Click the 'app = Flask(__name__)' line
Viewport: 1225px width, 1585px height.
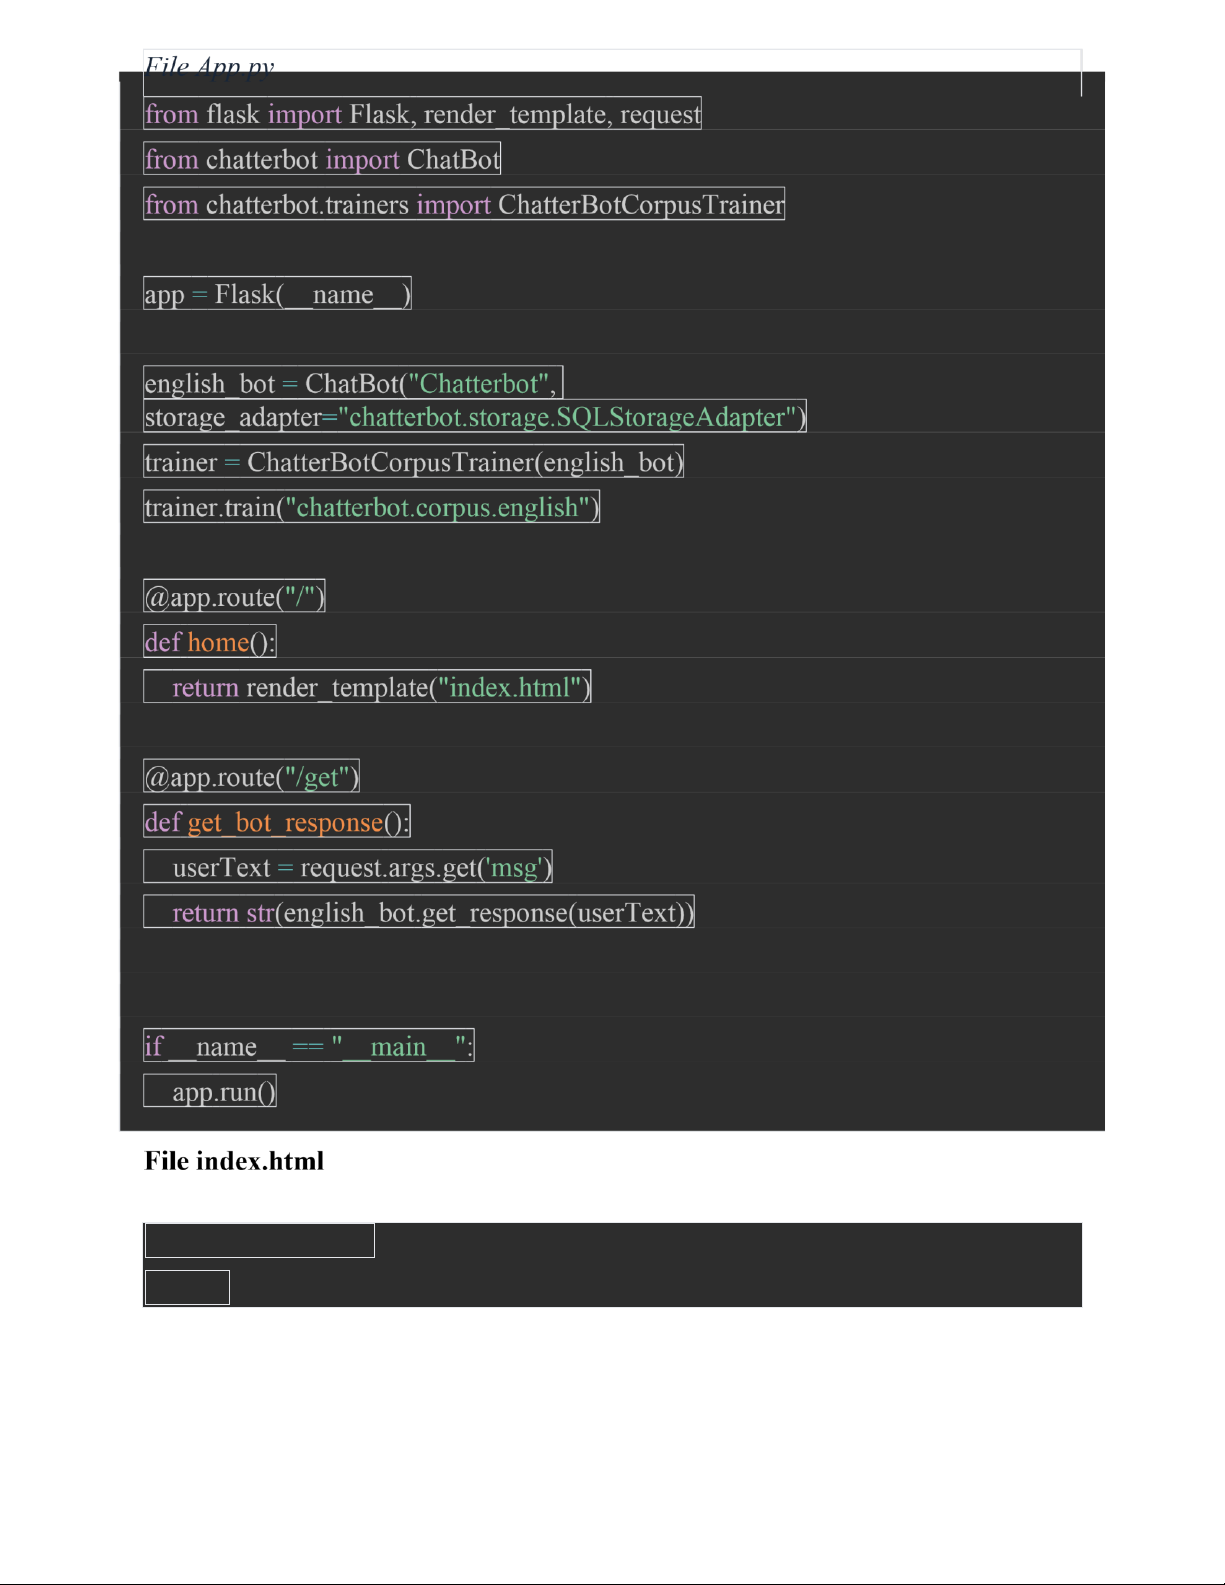tap(277, 294)
